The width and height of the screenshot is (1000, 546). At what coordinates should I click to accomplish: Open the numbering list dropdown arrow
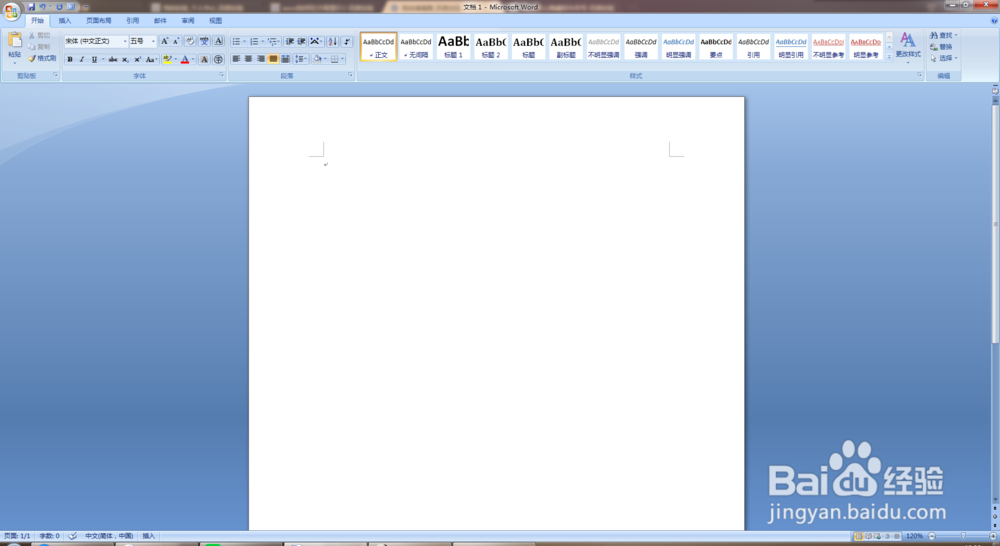coord(263,41)
